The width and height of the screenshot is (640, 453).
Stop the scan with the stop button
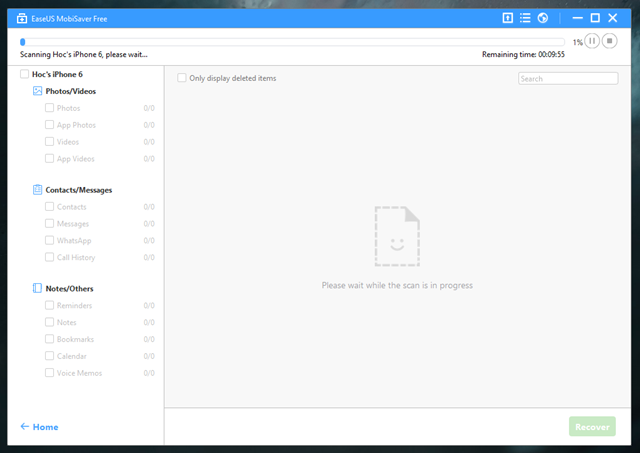click(609, 41)
